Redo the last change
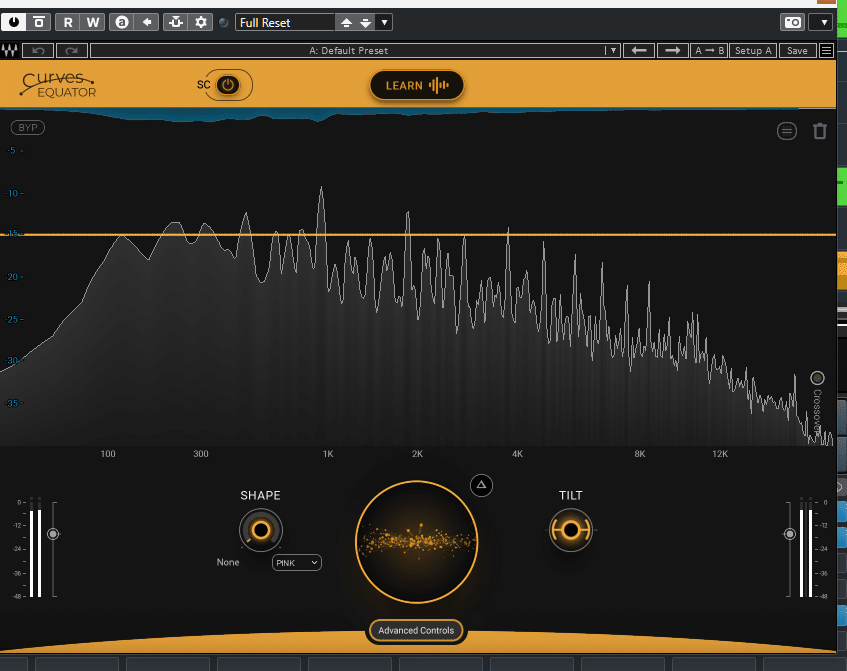Screen dimensions: 847x671 point(71,50)
